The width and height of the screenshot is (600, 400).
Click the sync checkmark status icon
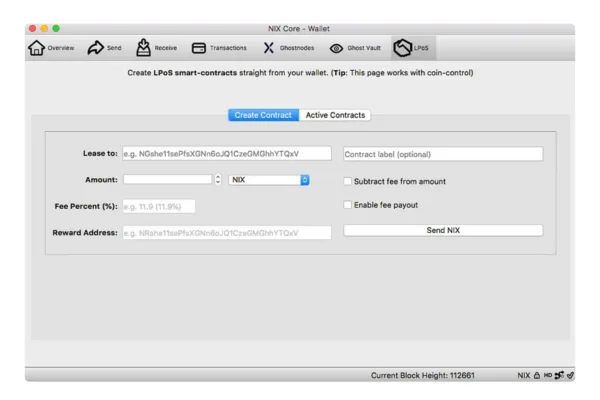click(x=570, y=375)
